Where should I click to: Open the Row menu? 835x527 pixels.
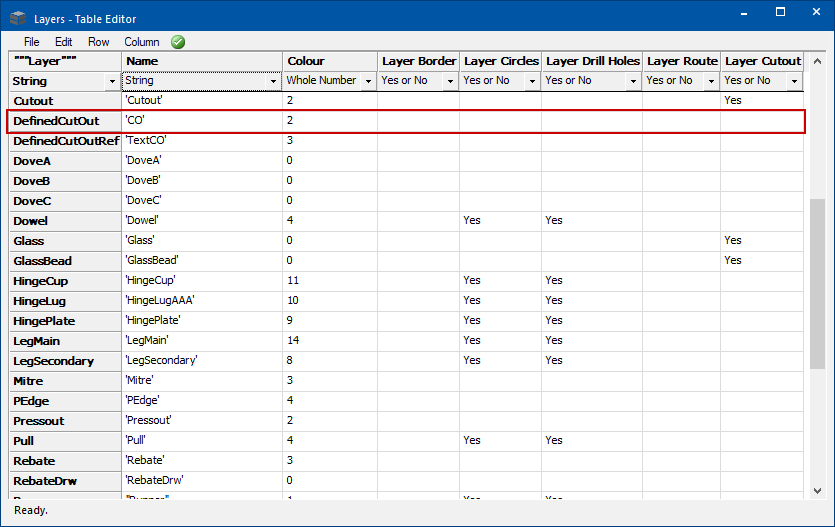(99, 42)
